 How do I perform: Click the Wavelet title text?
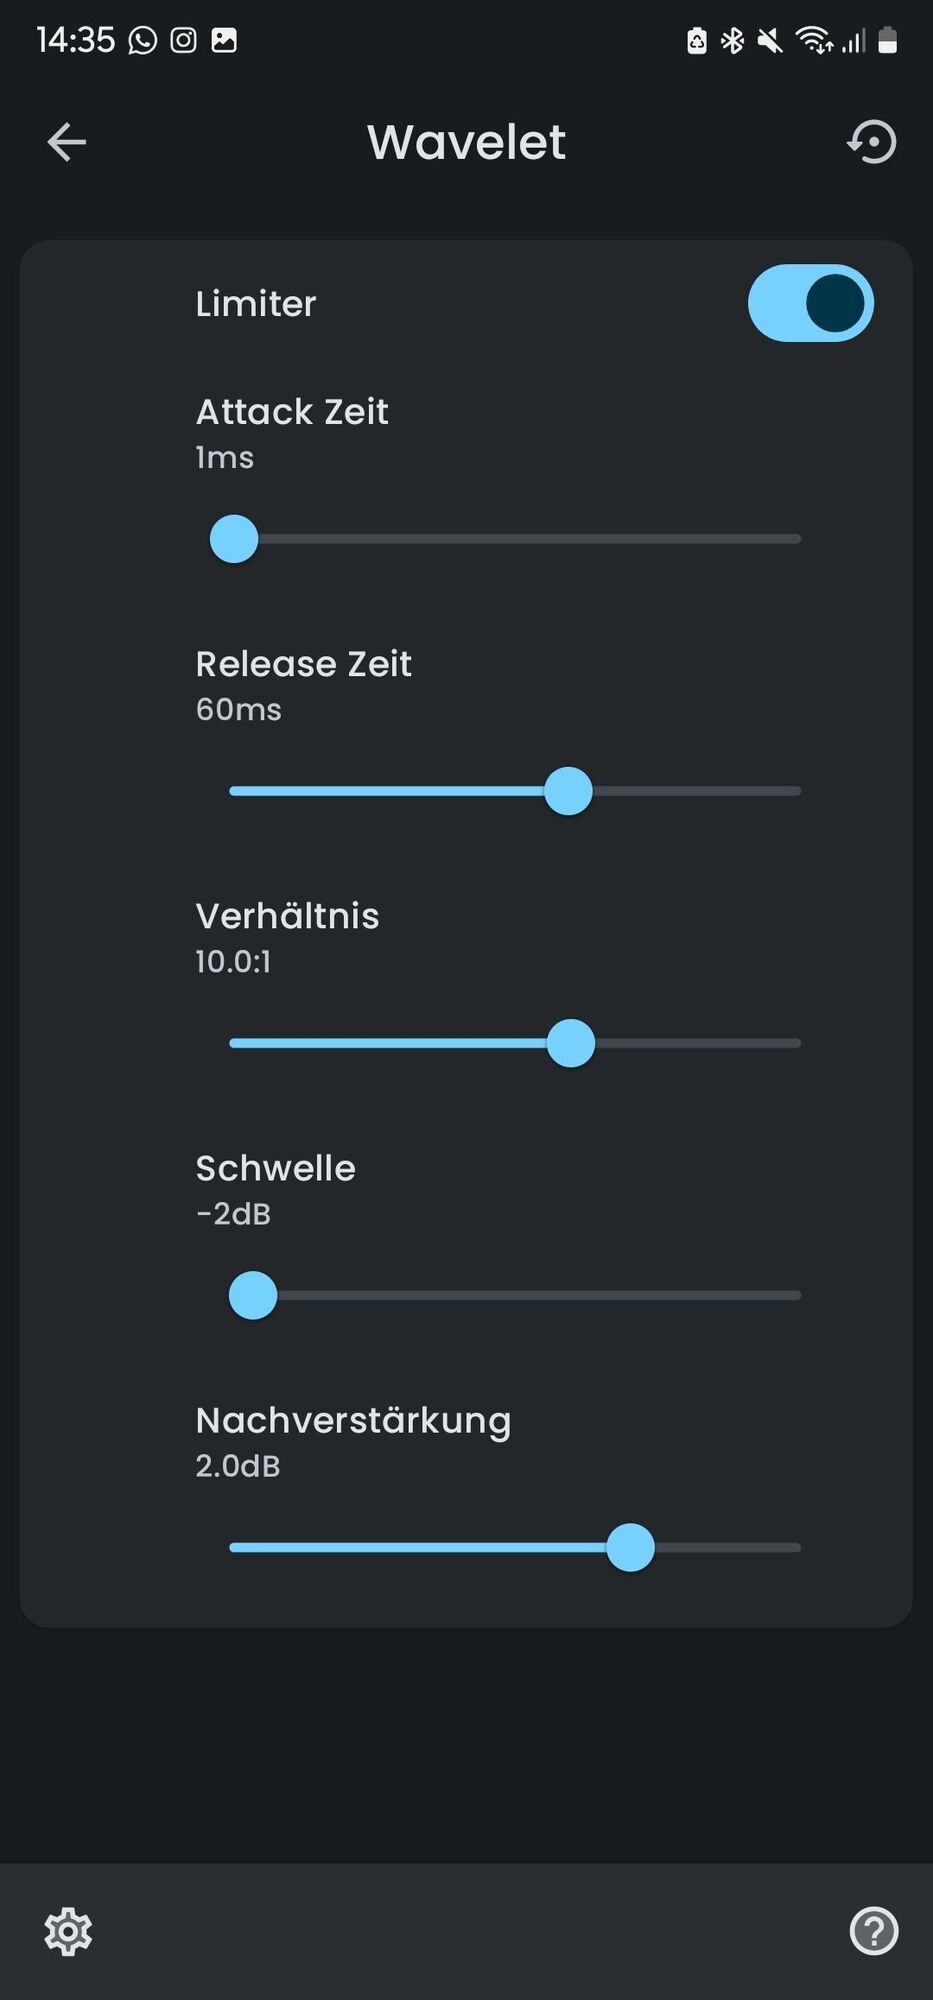point(466,142)
